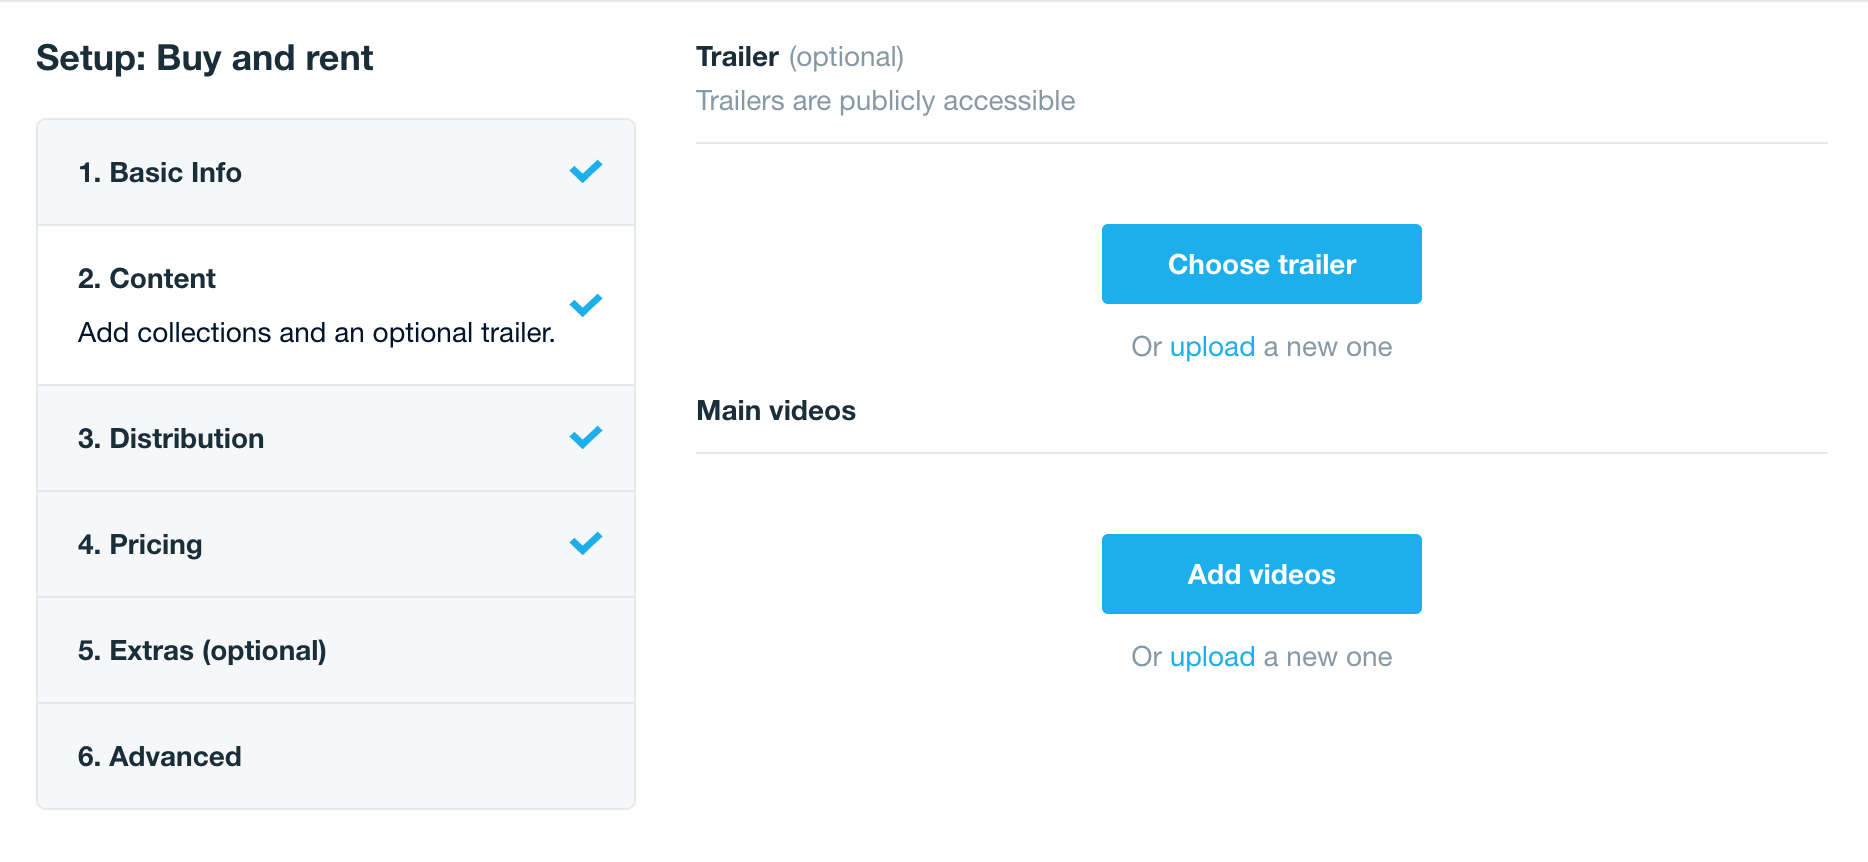1868x862 pixels.
Task: Open the 5. Extras (optional) step
Action: click(x=202, y=651)
